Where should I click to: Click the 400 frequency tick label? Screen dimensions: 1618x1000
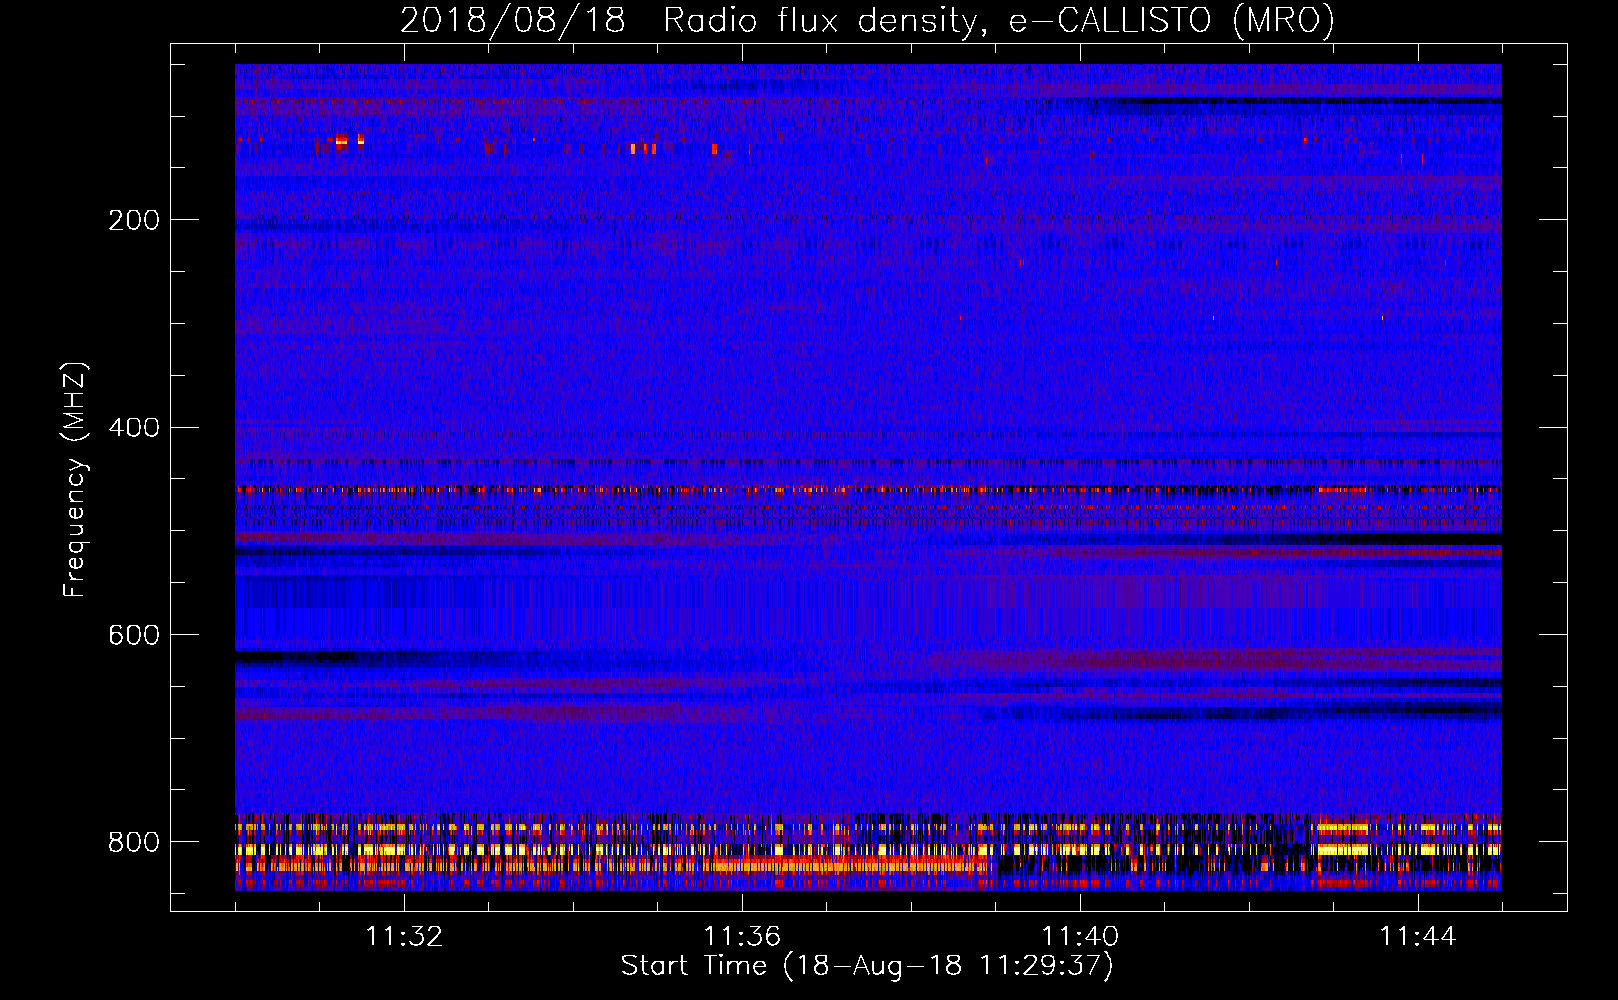[x=134, y=428]
